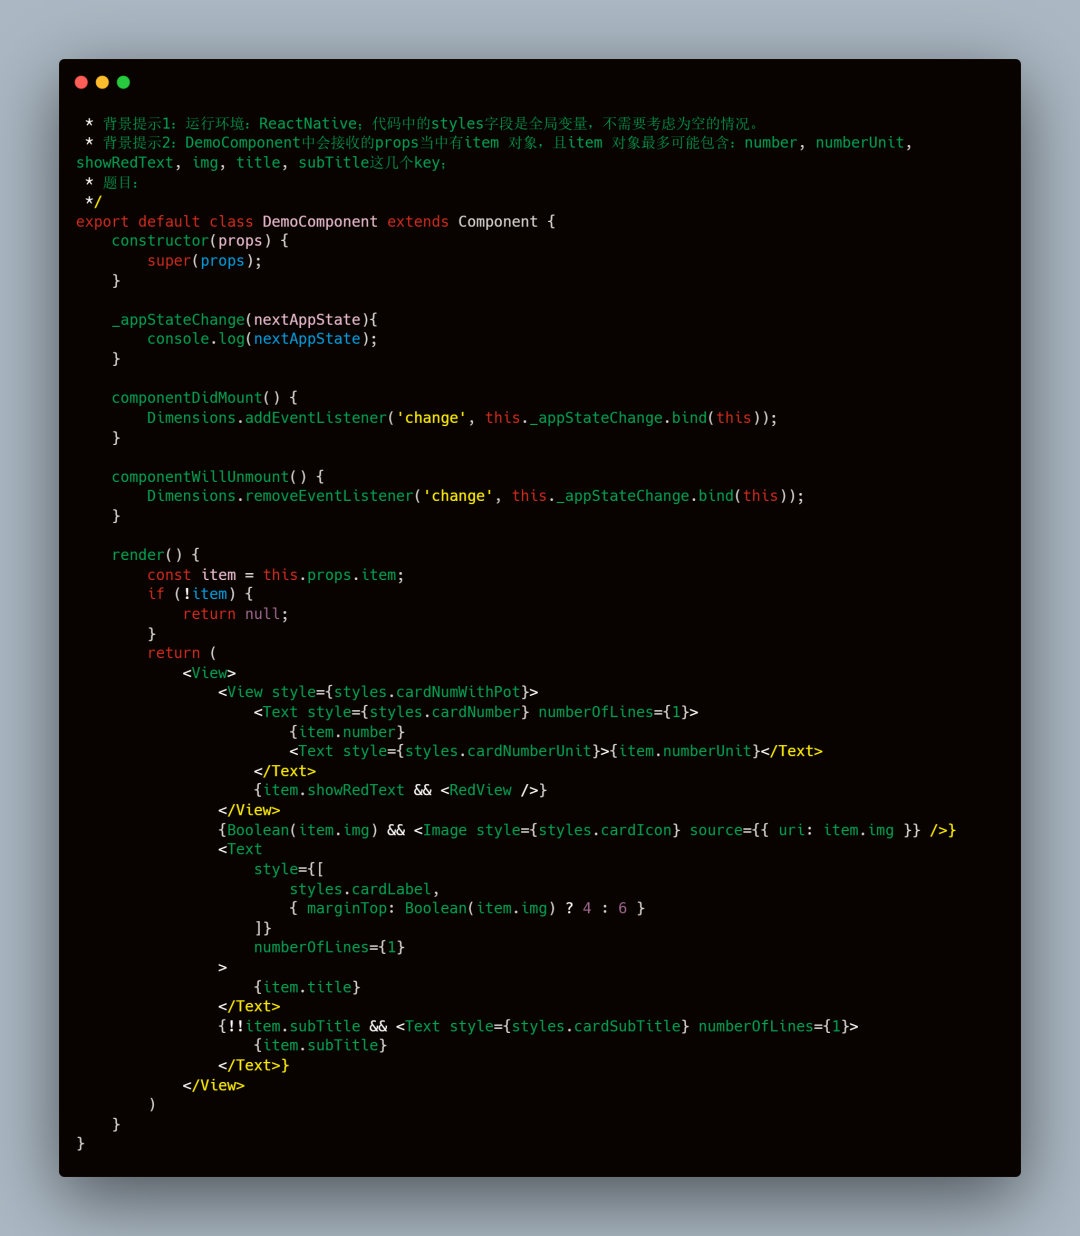Select the "背景提示1" comment label
This screenshot has width=1080, height=1236.
(139, 124)
